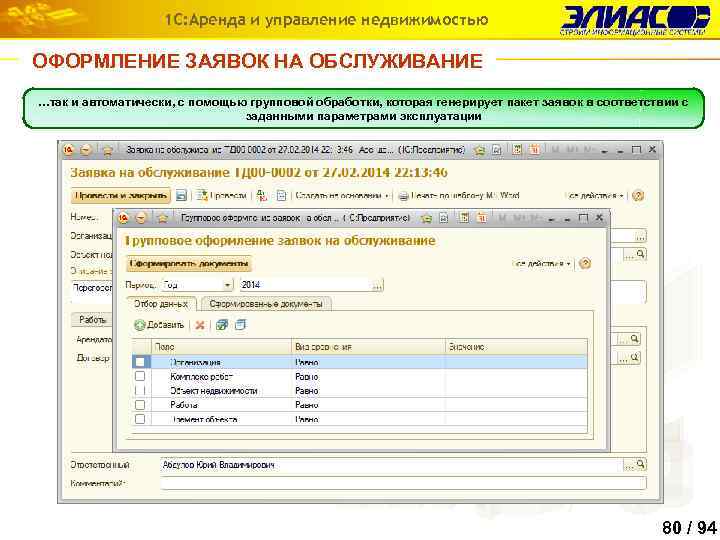
Task: Tick the Объект недвижимости filter checkbox
Action: point(140,390)
